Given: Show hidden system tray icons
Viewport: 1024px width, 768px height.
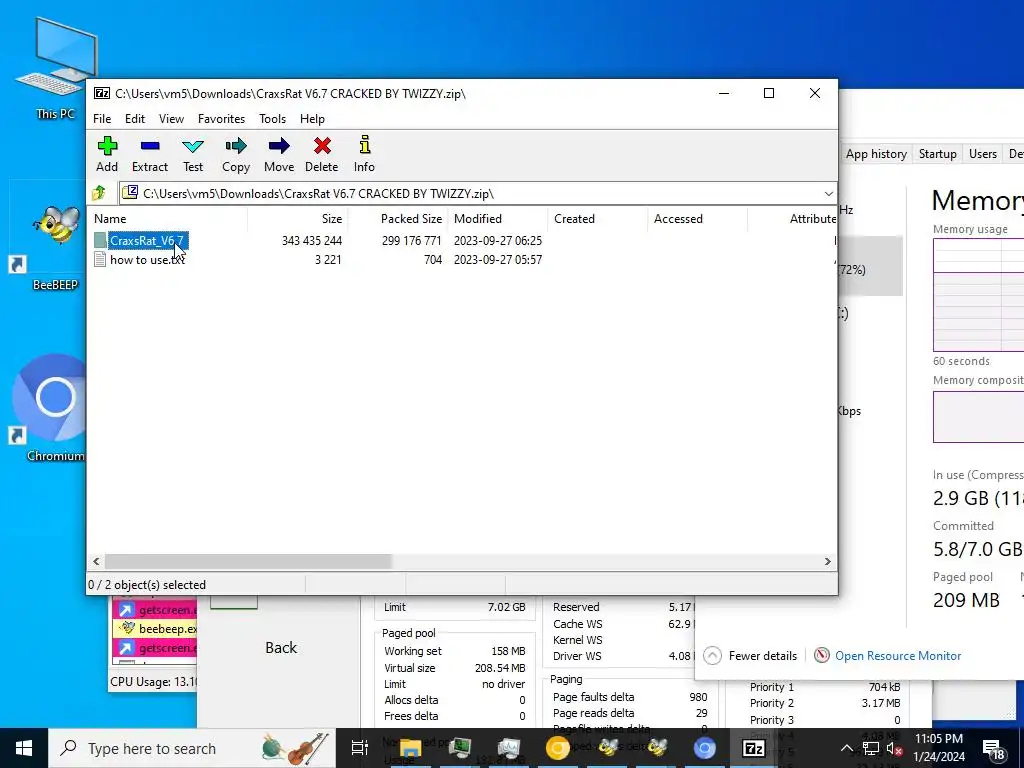Looking at the screenshot, I should tap(846, 748).
